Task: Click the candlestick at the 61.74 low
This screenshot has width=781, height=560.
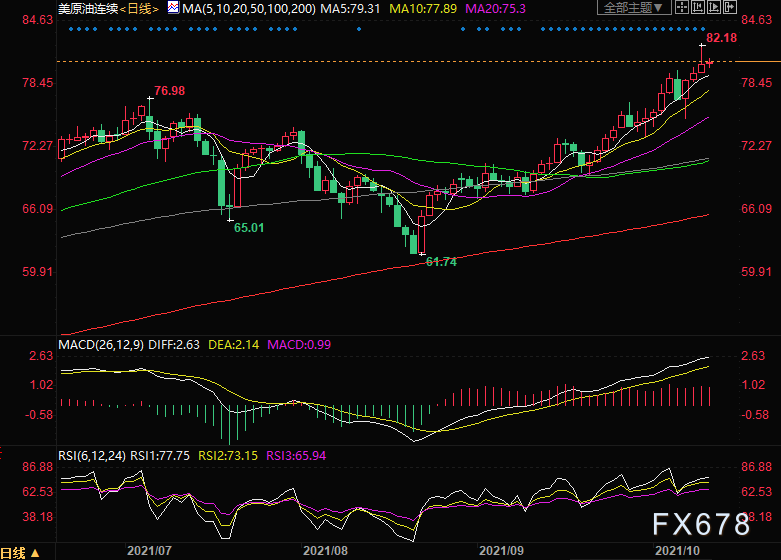Action: [422, 233]
